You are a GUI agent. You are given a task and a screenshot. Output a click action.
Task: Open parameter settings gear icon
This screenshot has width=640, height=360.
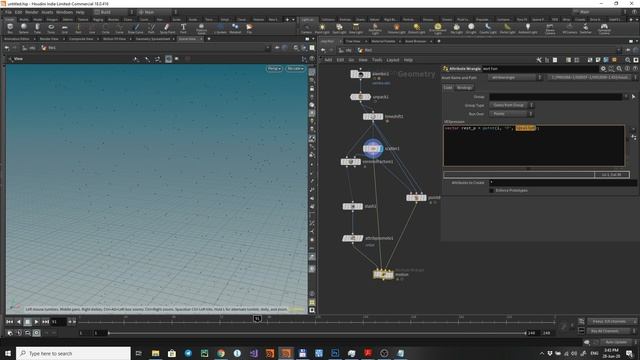pos(603,69)
